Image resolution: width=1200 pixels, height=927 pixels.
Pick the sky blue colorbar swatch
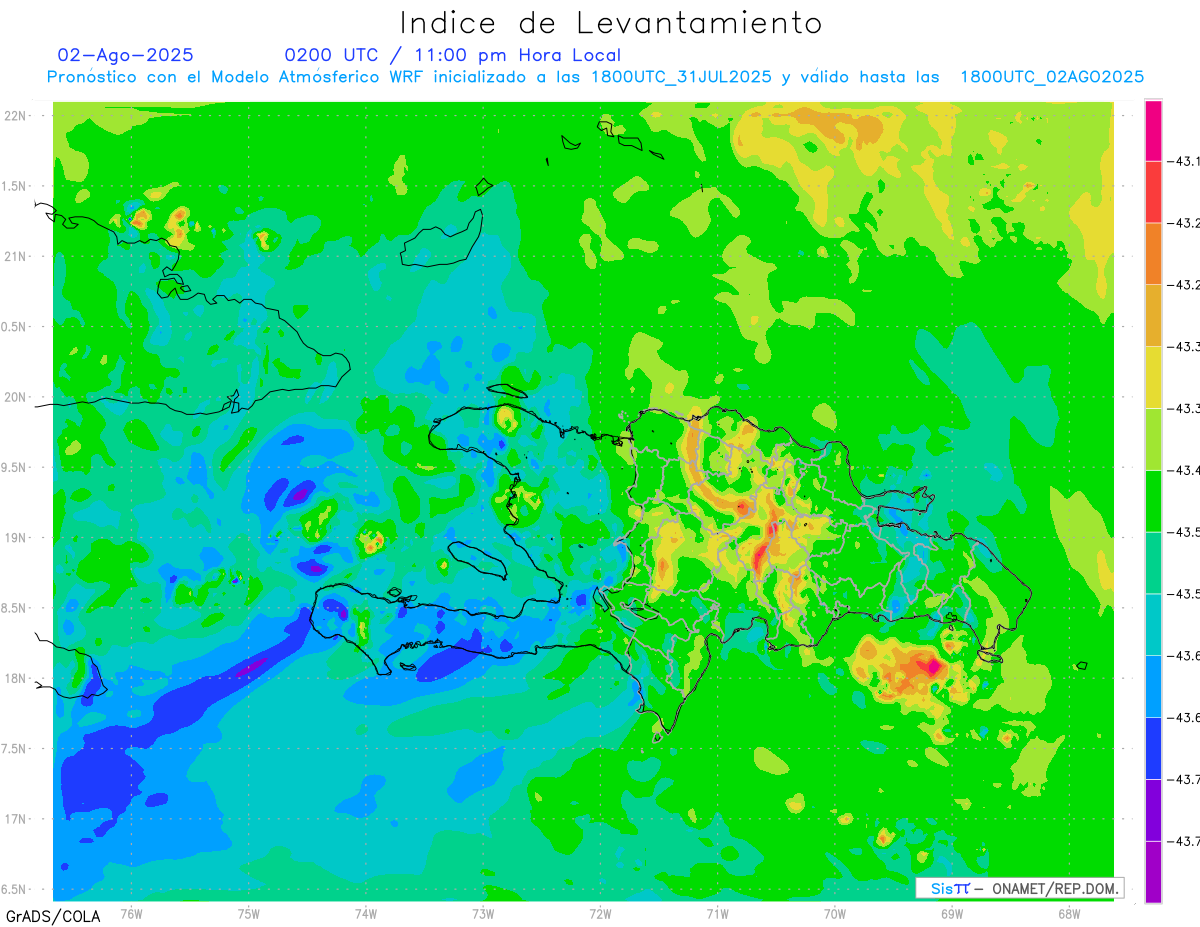[1153, 686]
